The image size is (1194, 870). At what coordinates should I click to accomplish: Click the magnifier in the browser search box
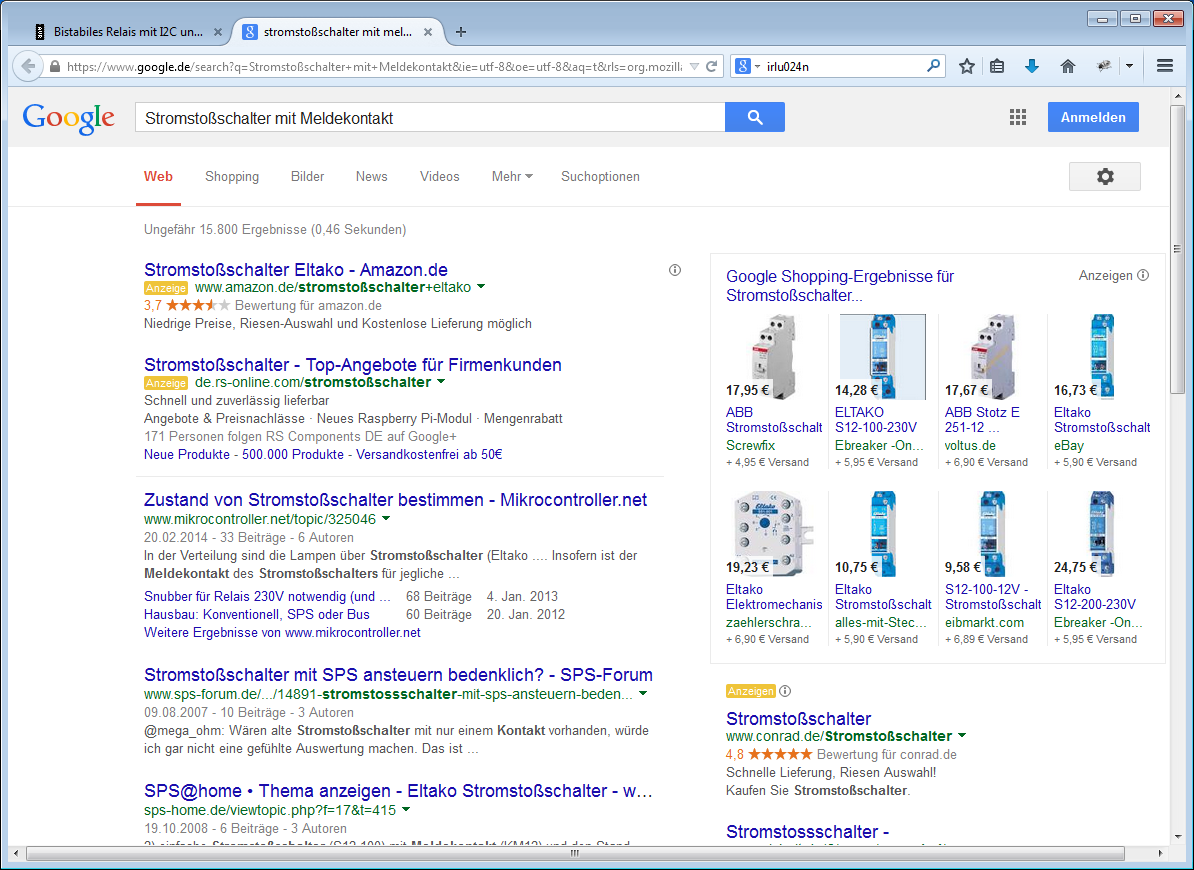point(934,66)
